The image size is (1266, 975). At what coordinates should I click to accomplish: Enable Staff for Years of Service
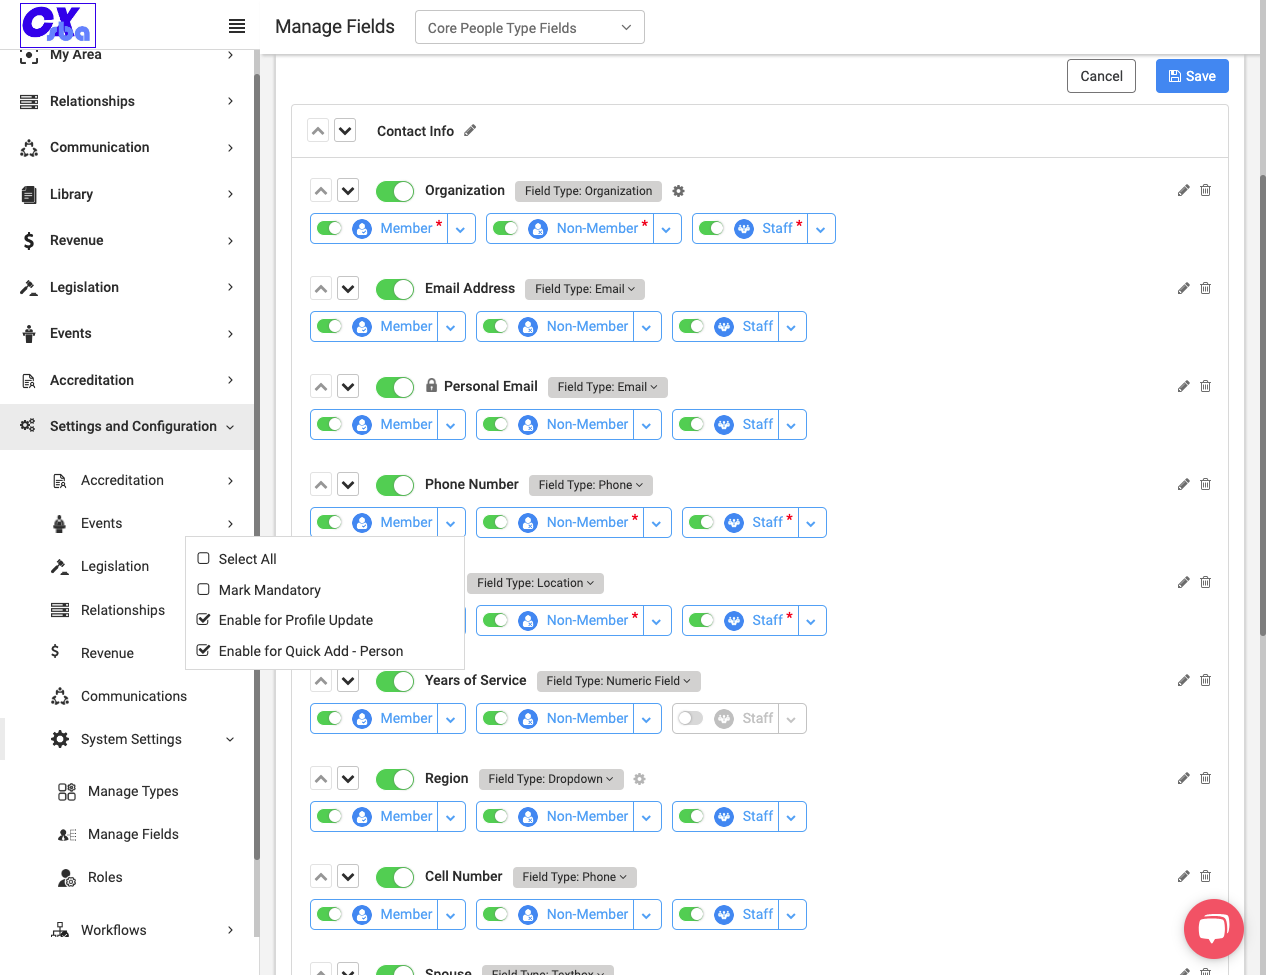tap(690, 718)
